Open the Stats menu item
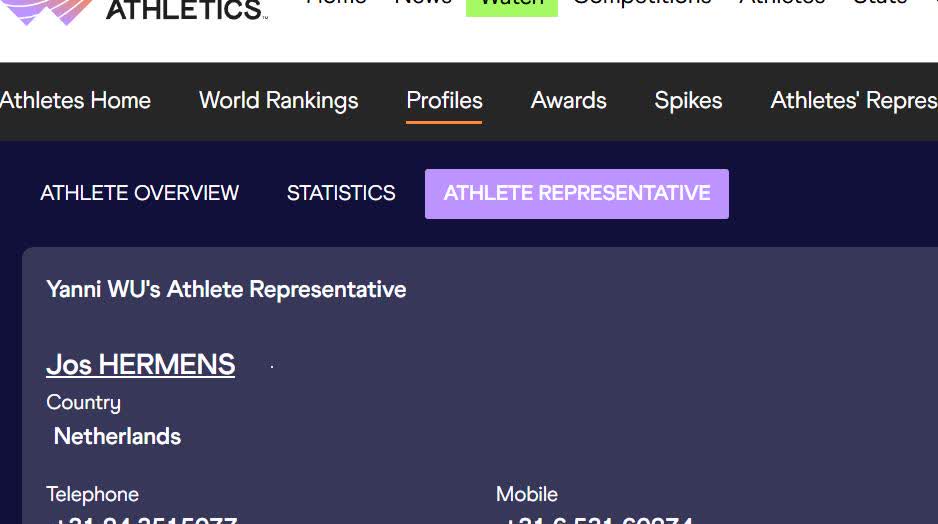 click(880, 4)
